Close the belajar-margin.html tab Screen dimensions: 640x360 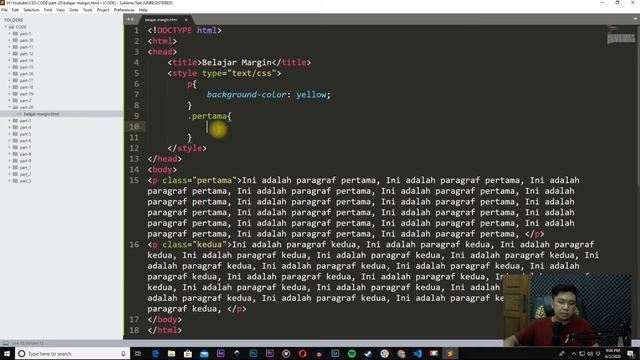click(x=186, y=20)
